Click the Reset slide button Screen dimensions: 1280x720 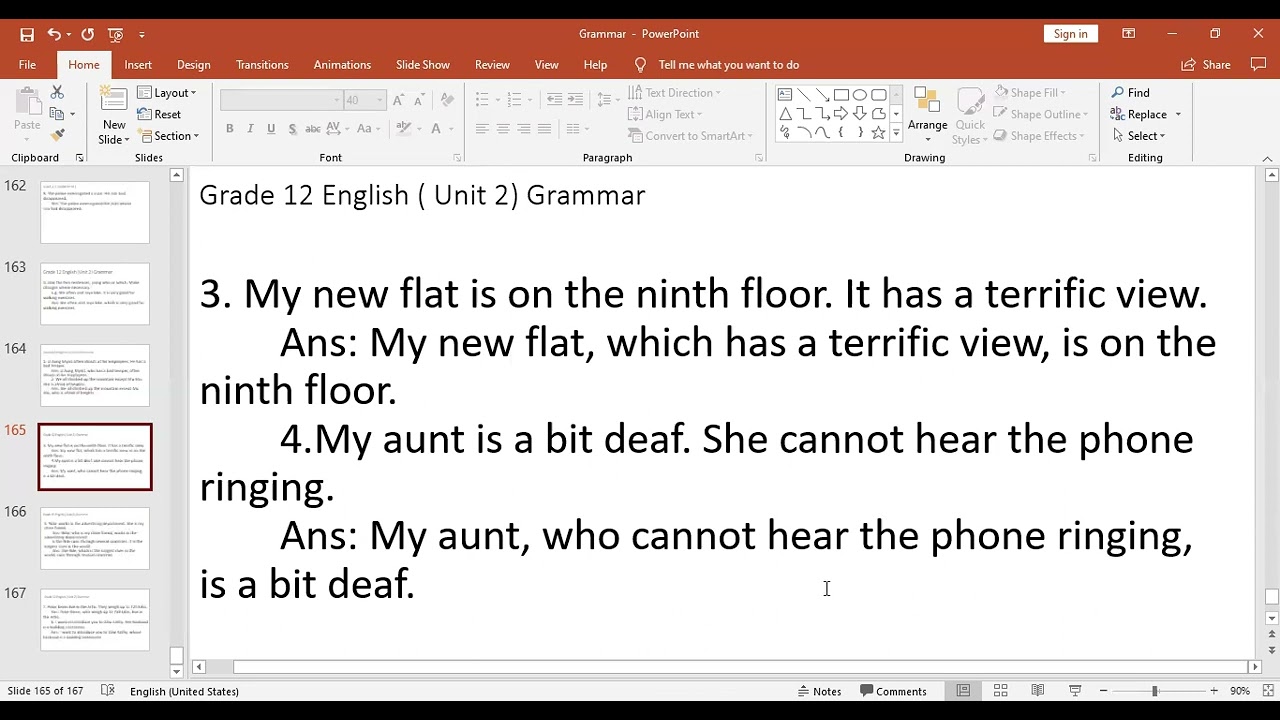click(x=160, y=115)
